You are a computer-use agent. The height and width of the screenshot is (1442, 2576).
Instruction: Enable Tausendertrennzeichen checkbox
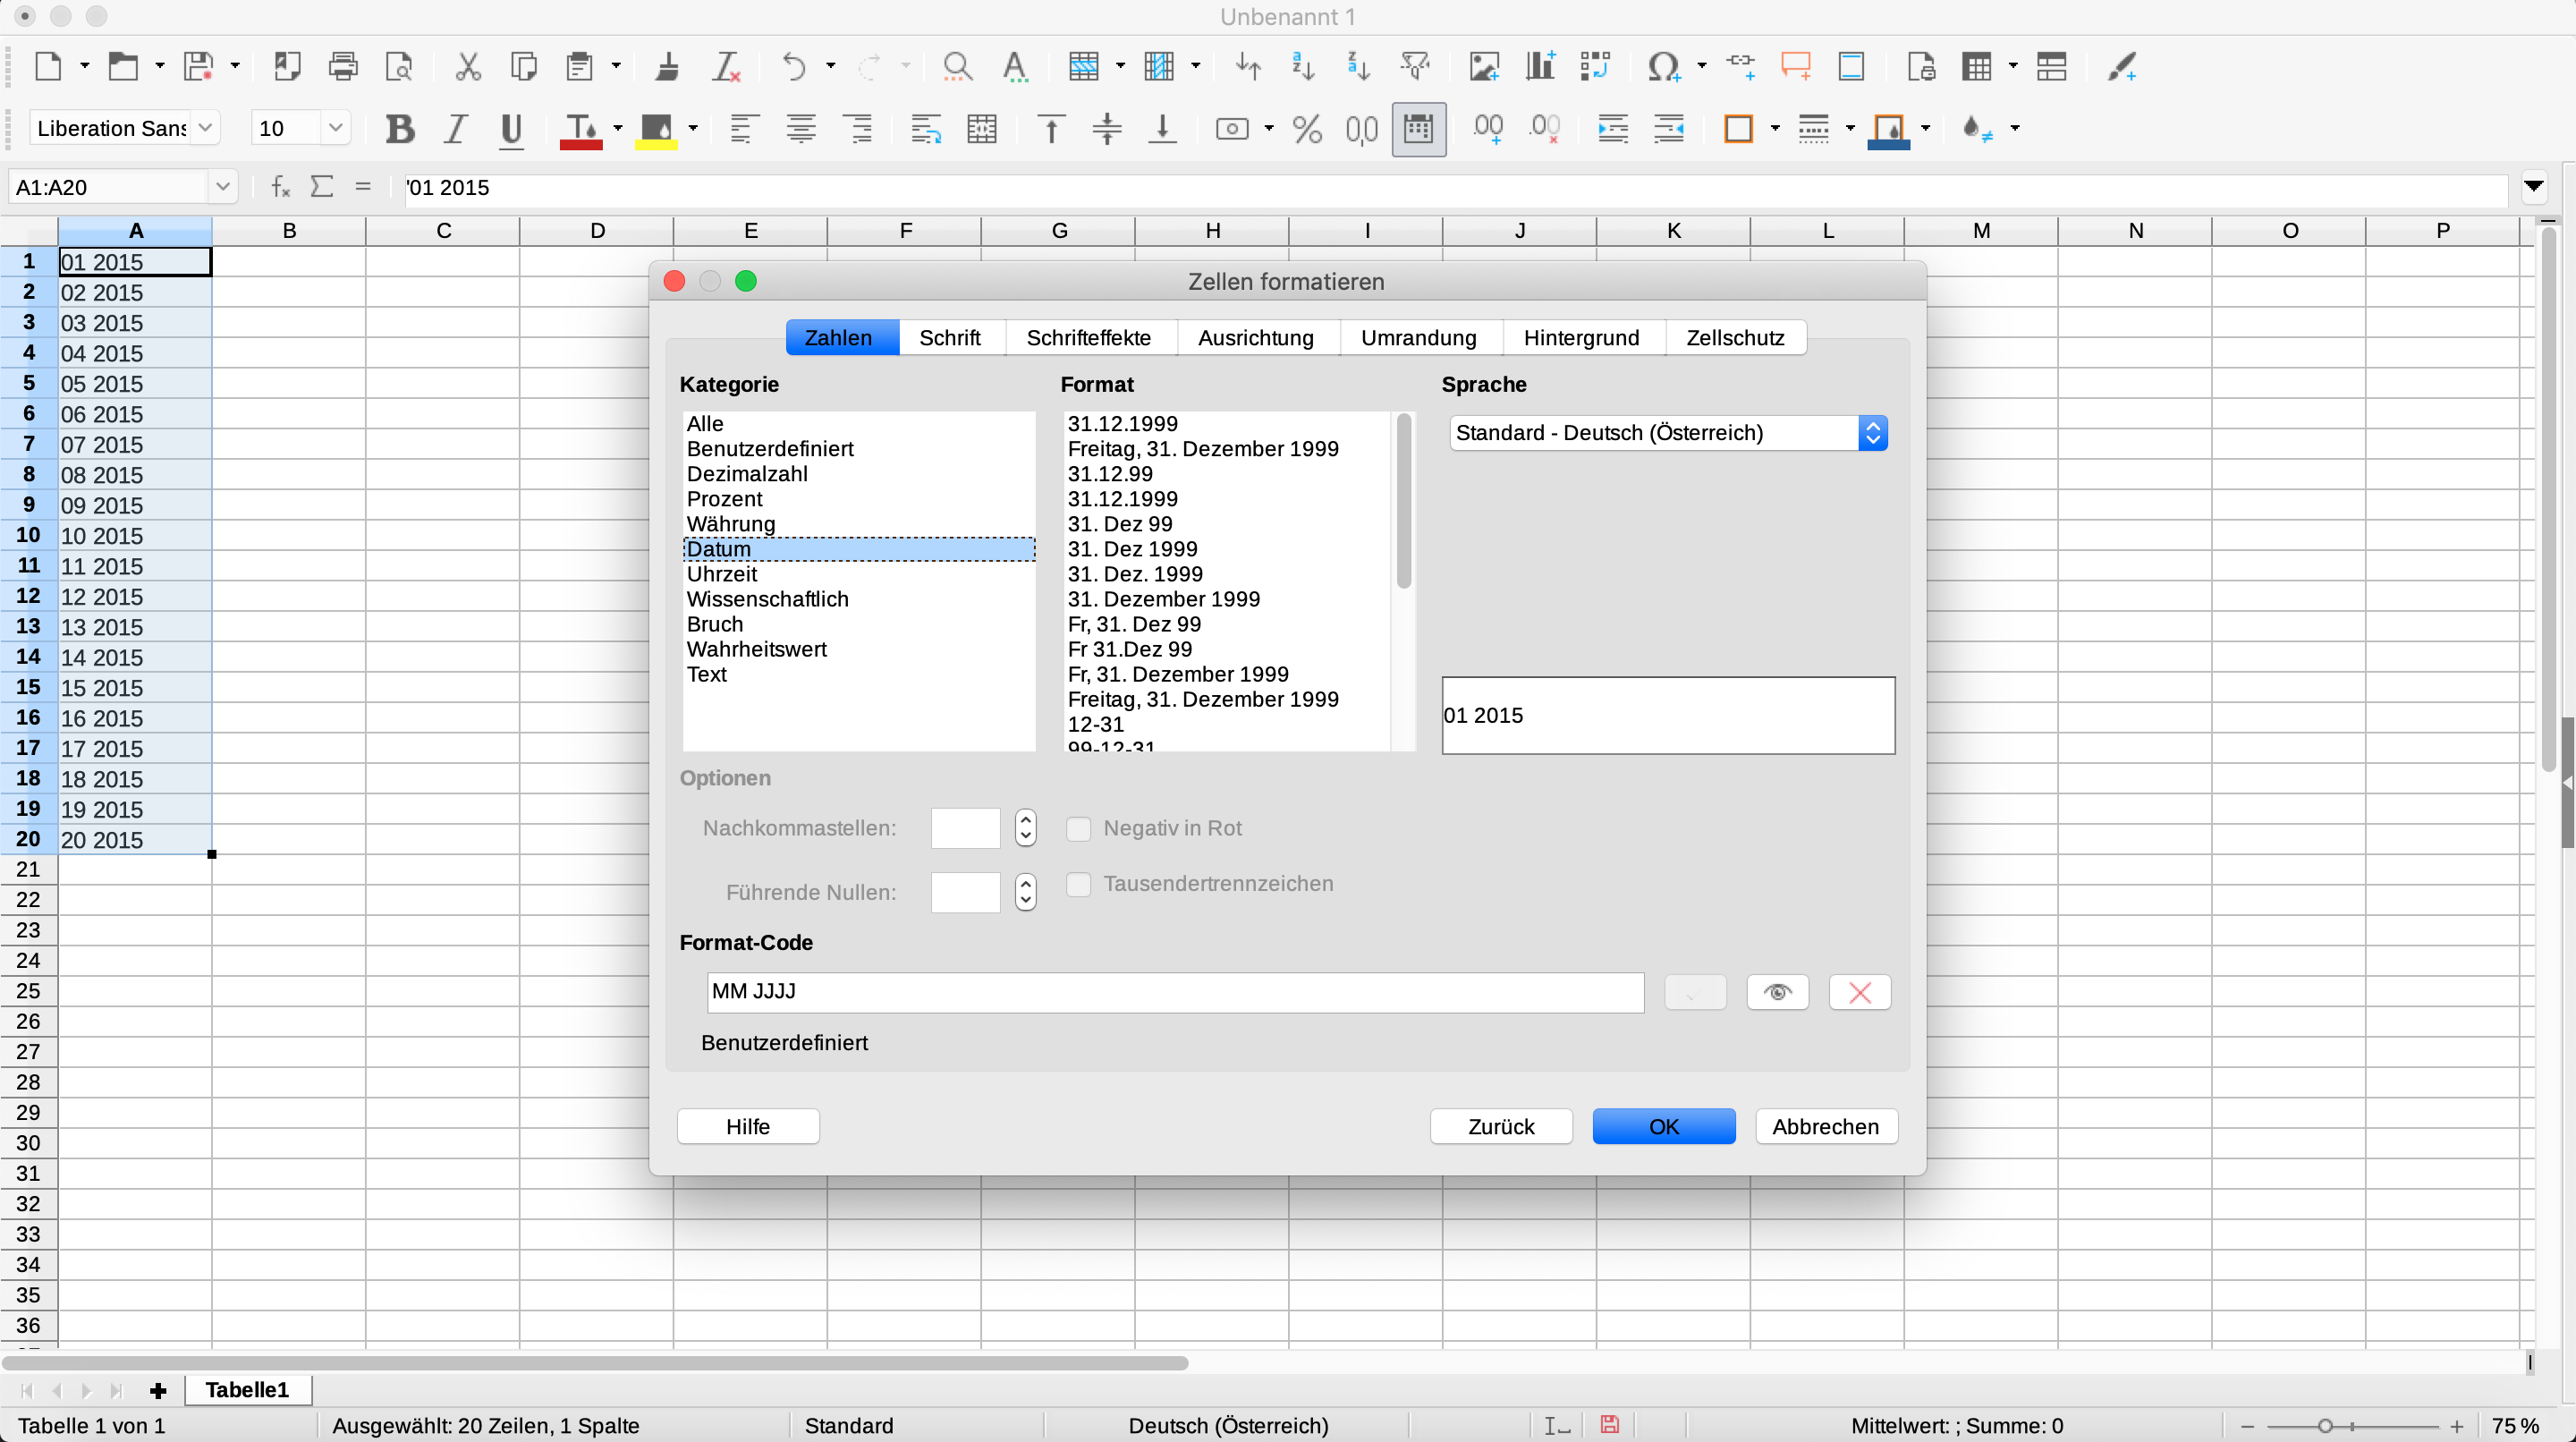pyautogui.click(x=1078, y=884)
